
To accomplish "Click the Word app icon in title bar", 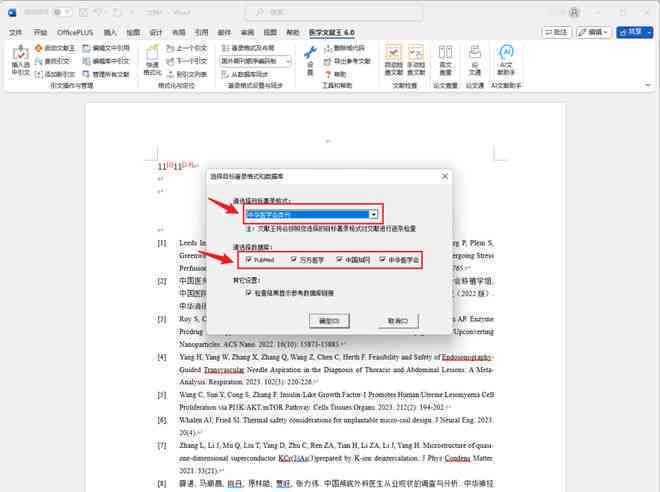I will click(12, 12).
